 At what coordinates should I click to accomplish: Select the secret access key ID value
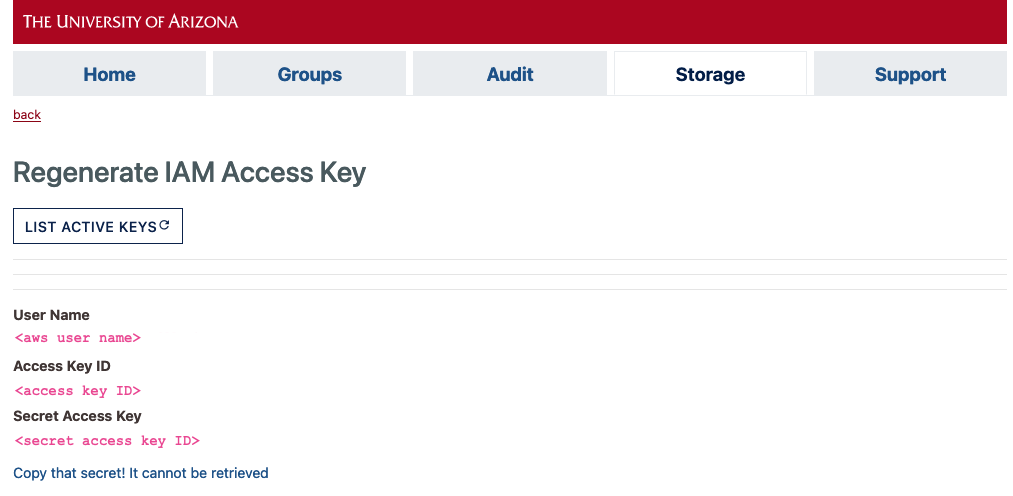[x=107, y=441]
